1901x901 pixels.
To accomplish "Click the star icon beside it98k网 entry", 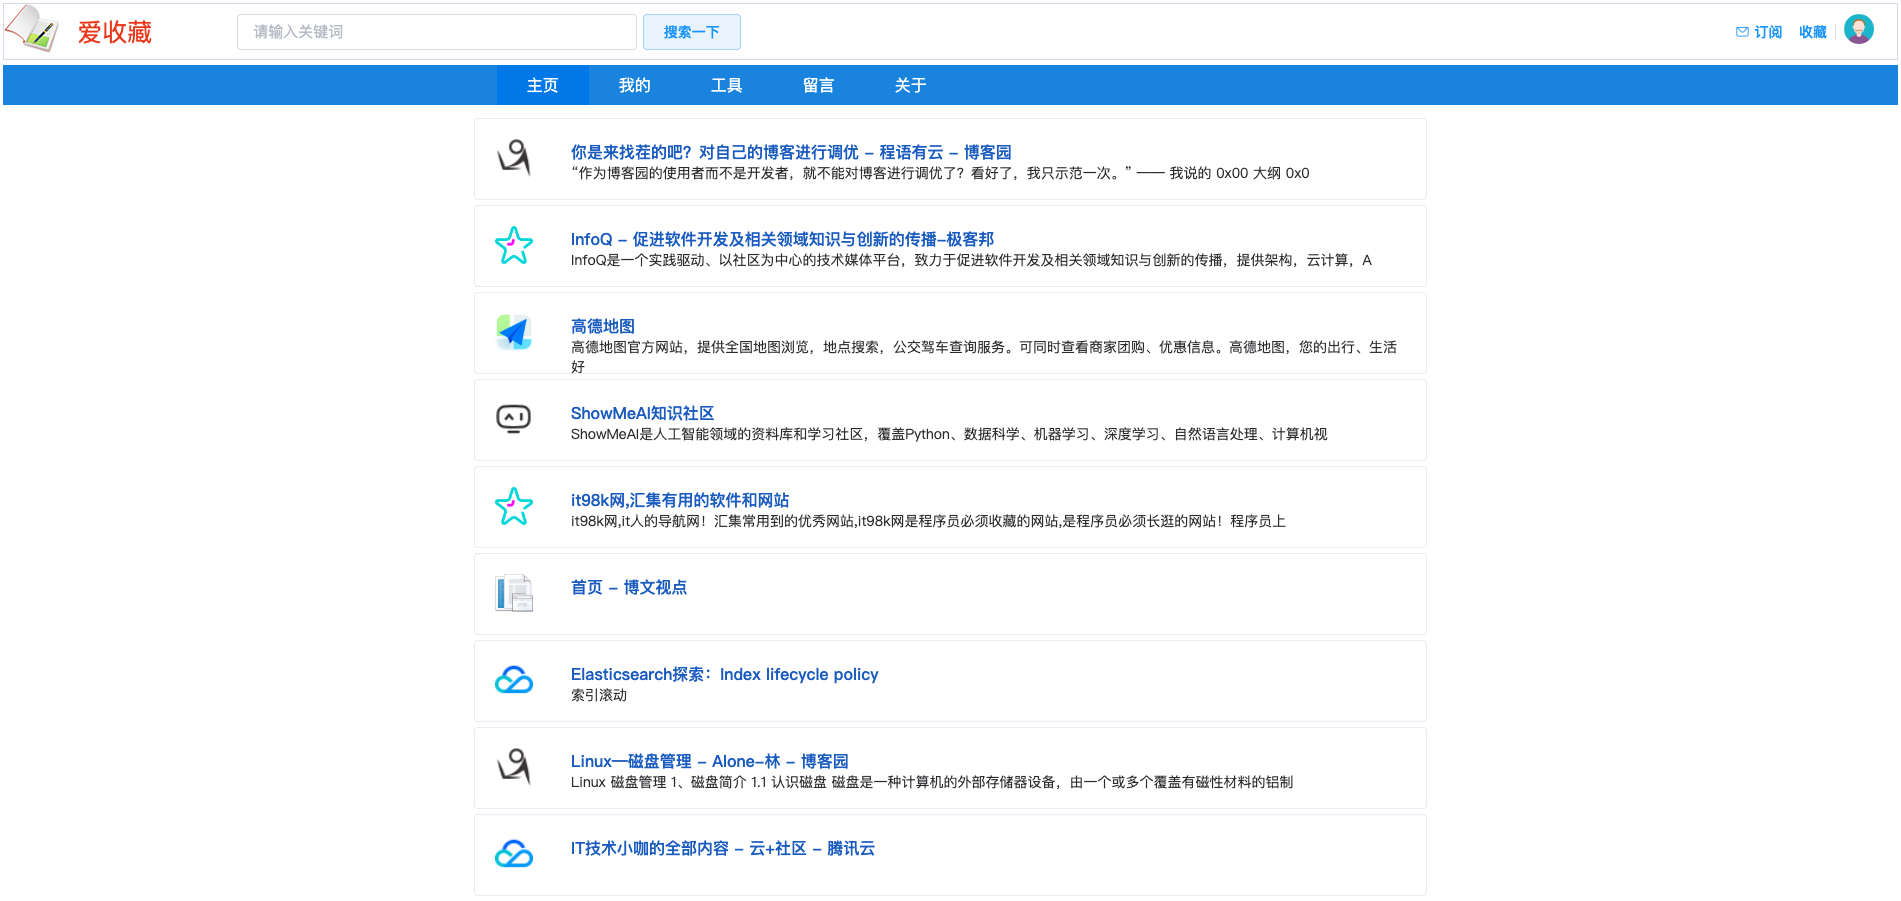I will click(514, 506).
